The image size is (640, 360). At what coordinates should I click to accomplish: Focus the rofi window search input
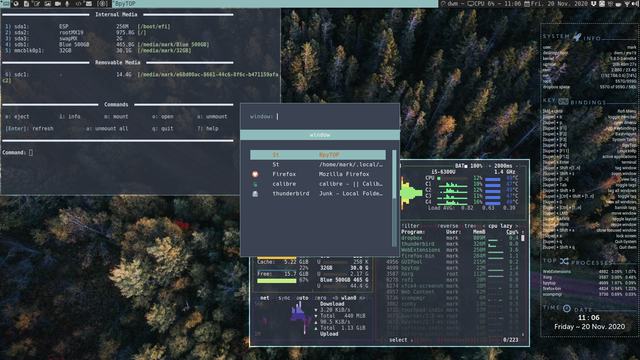point(320,117)
